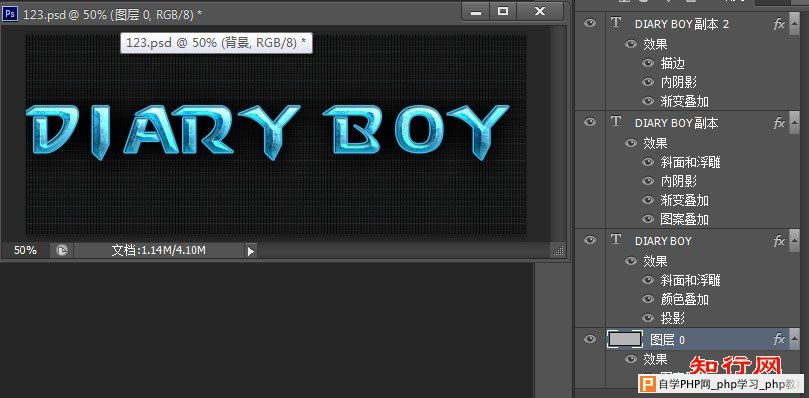Open the 颜色叠加 effect row

(x=685, y=299)
